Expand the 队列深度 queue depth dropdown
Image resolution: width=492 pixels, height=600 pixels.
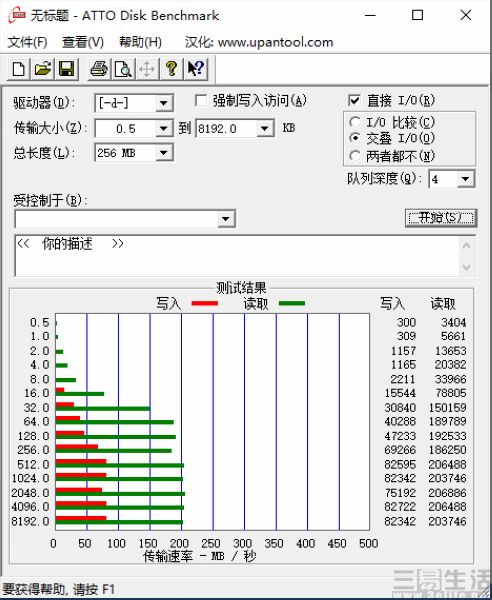(466, 179)
